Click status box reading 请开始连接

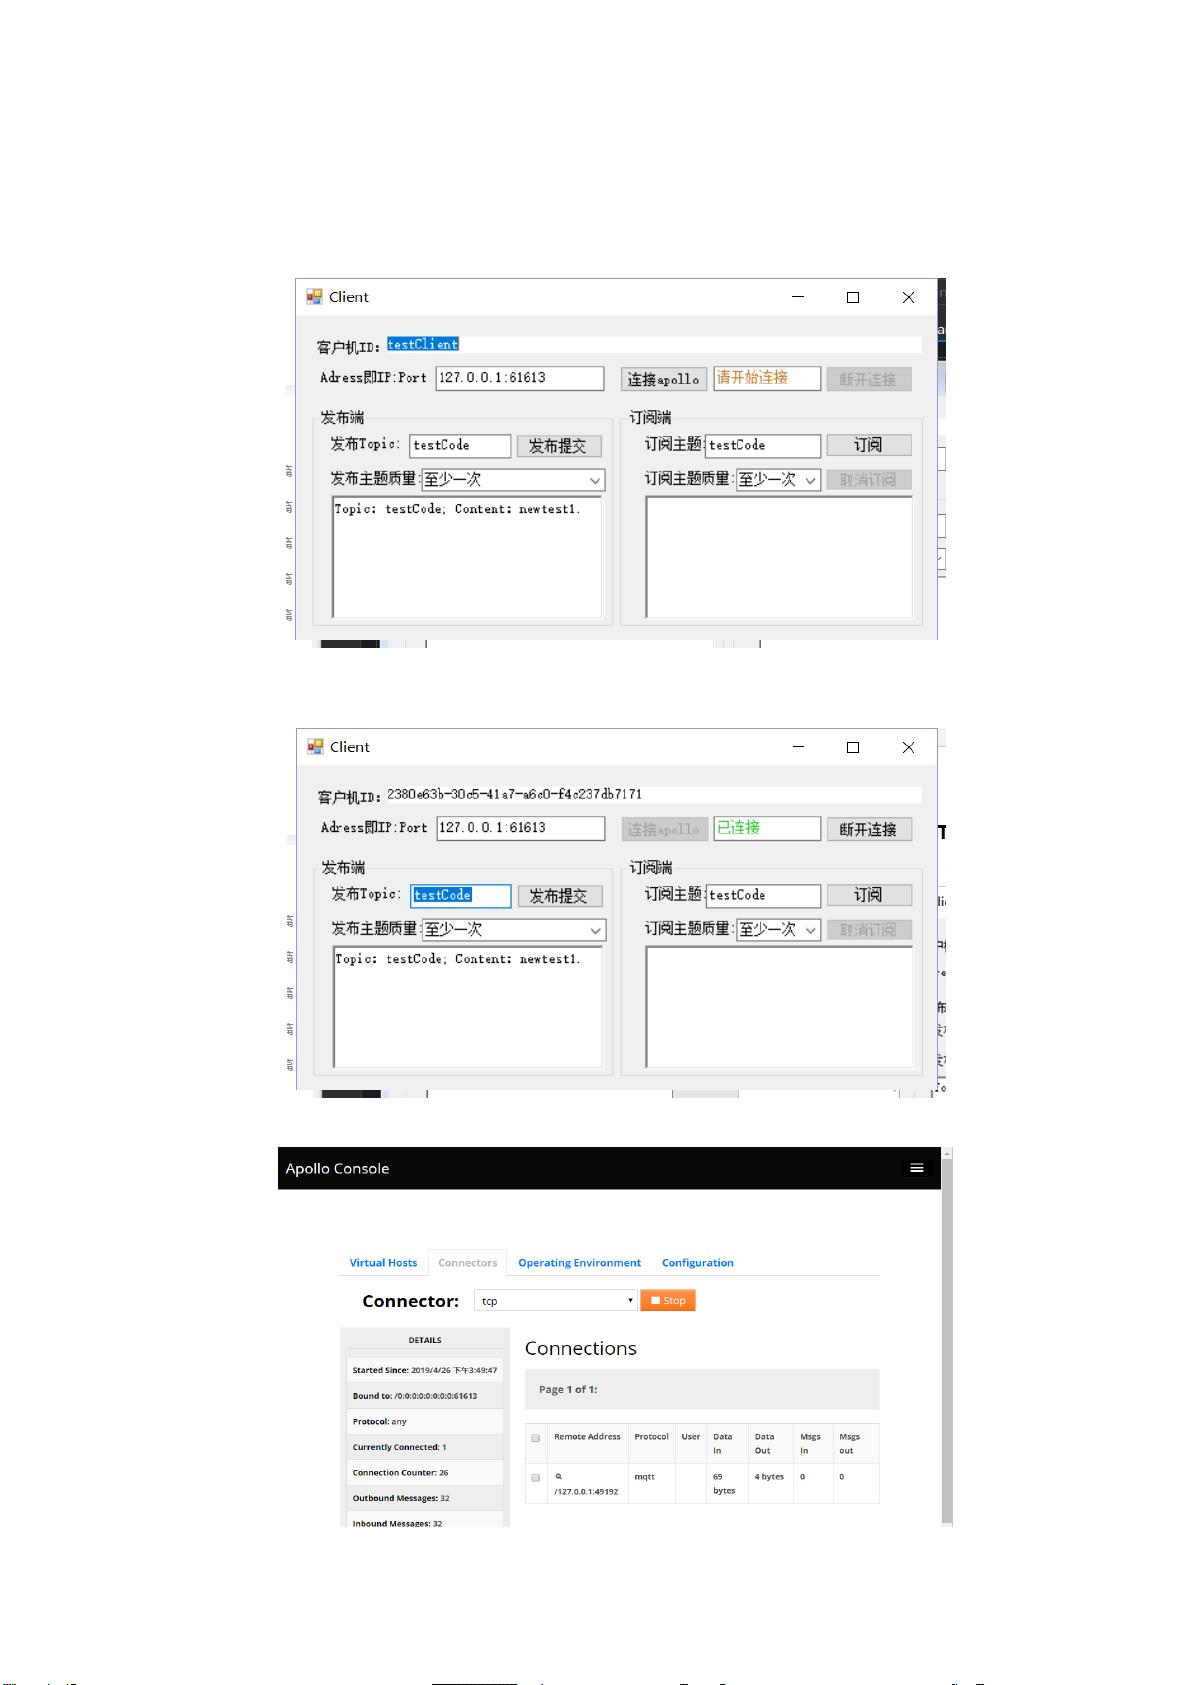click(x=767, y=378)
